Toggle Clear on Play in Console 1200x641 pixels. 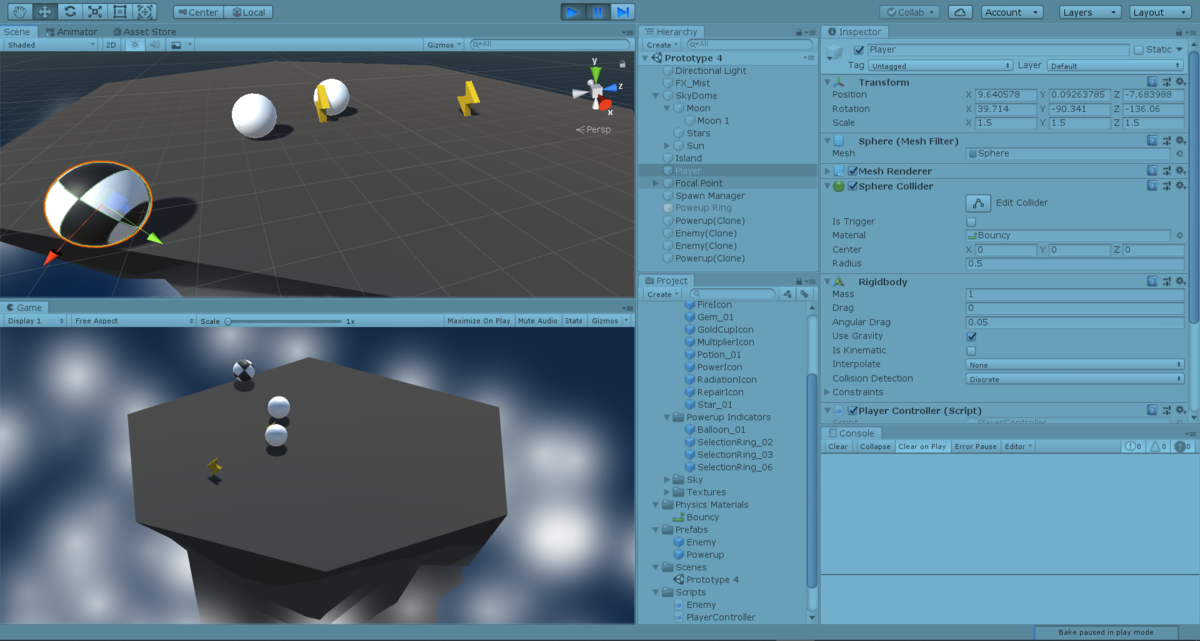922,447
